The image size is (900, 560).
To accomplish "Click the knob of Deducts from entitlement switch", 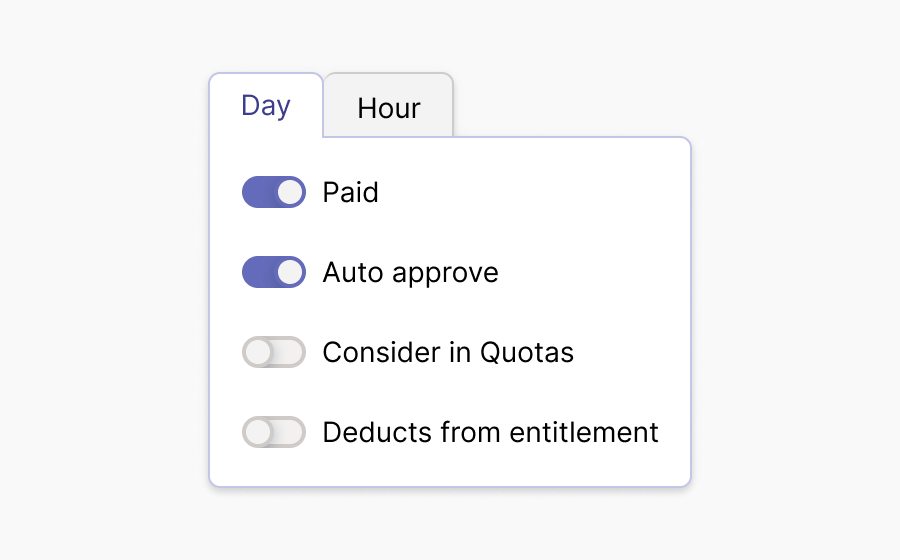I will tap(258, 432).
